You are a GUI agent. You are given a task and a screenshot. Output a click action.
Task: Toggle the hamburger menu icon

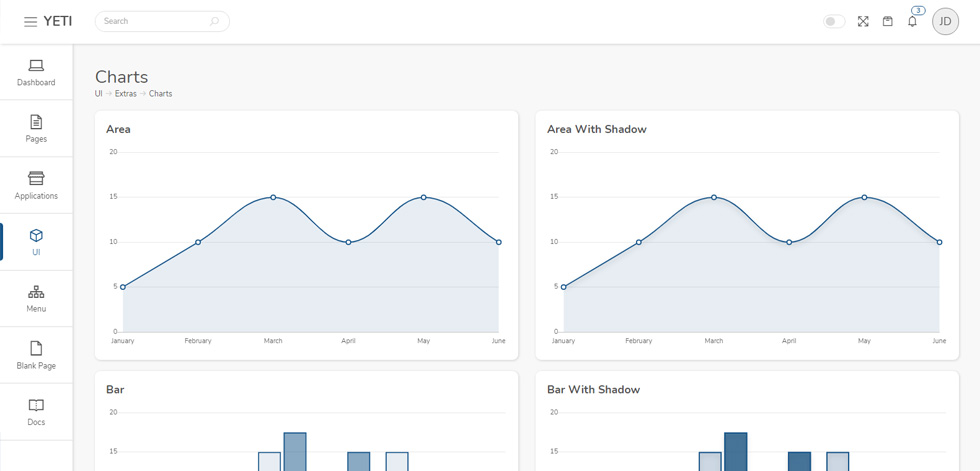coord(30,22)
